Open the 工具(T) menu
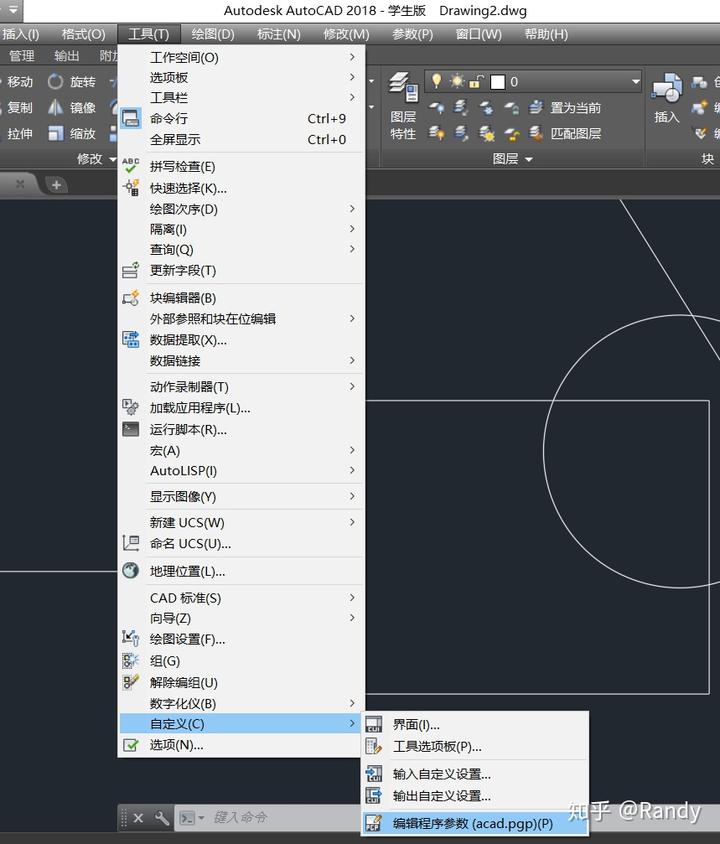The height and width of the screenshot is (844, 720). pyautogui.click(x=149, y=34)
